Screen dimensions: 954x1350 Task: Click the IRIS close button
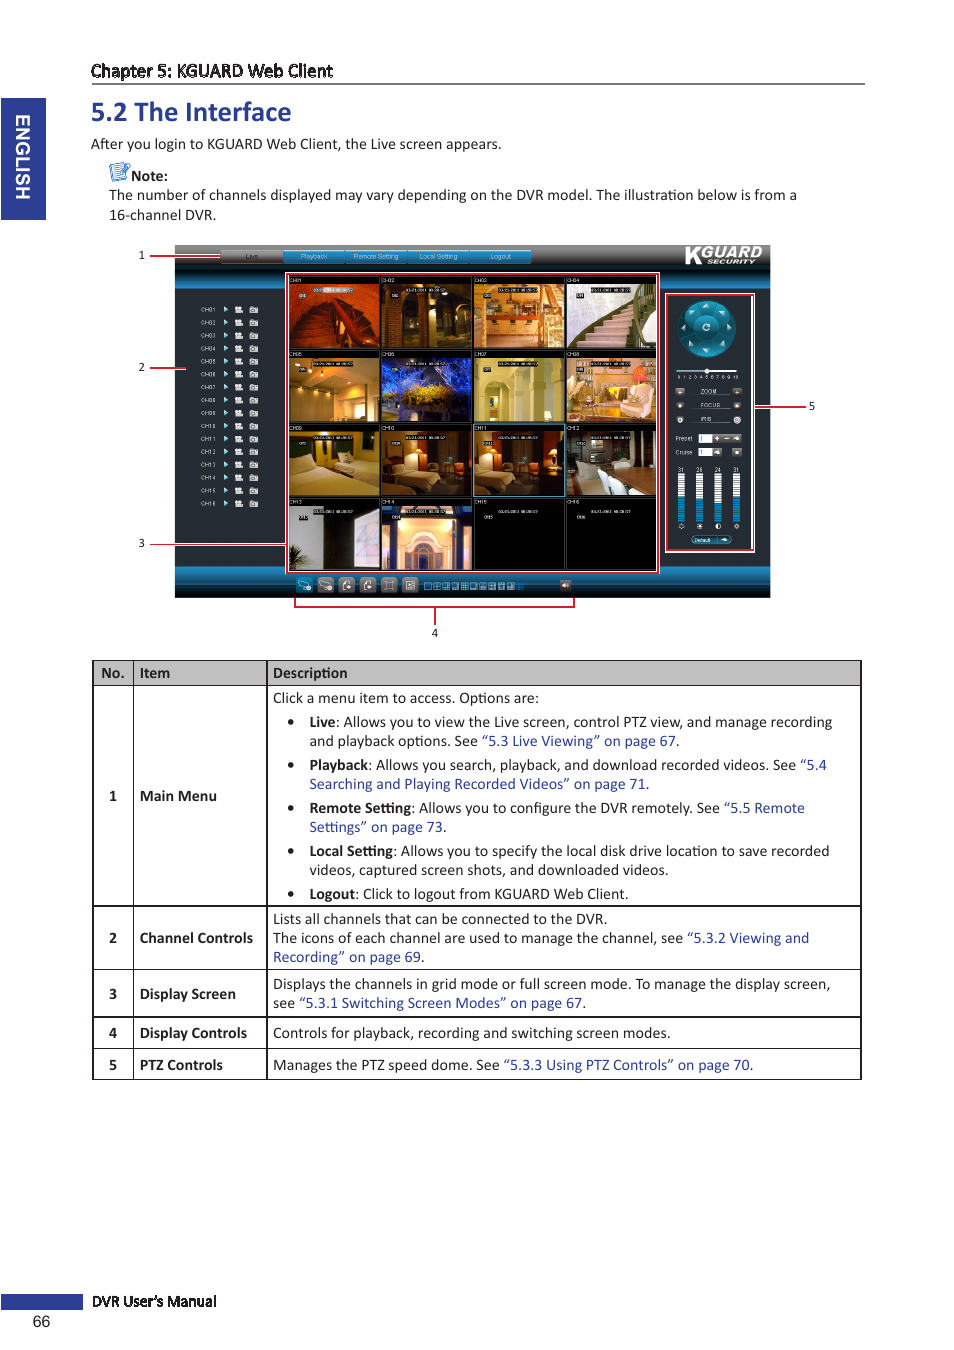point(680,420)
